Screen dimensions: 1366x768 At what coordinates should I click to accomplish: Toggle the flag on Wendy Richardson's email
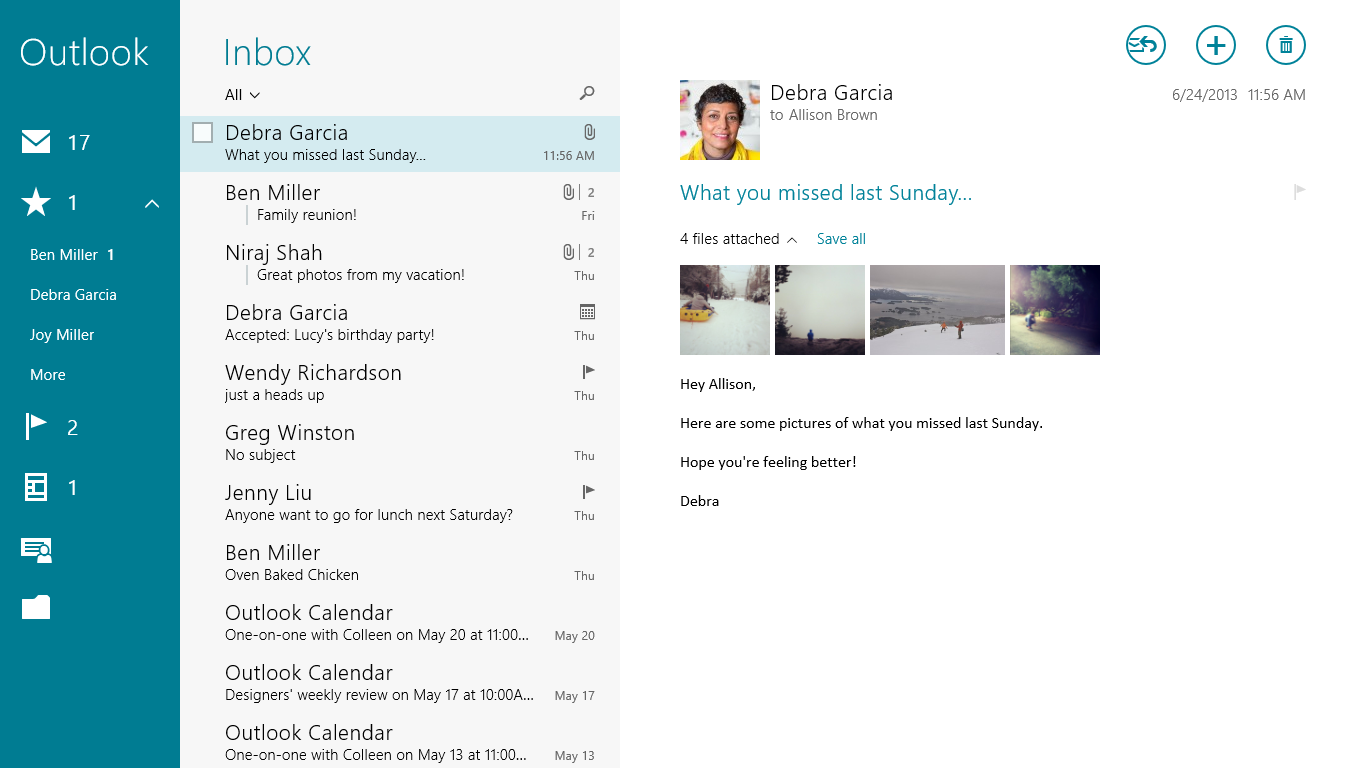588,372
